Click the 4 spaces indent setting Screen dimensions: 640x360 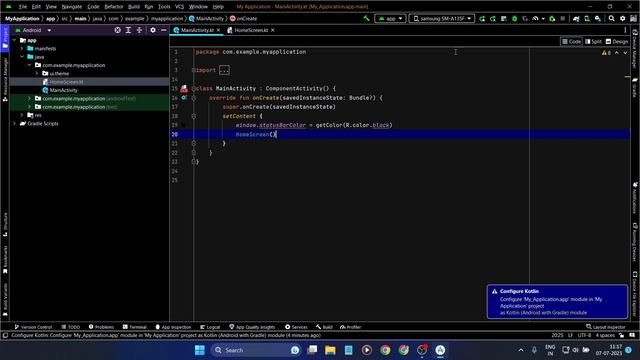pyautogui.click(x=605, y=336)
